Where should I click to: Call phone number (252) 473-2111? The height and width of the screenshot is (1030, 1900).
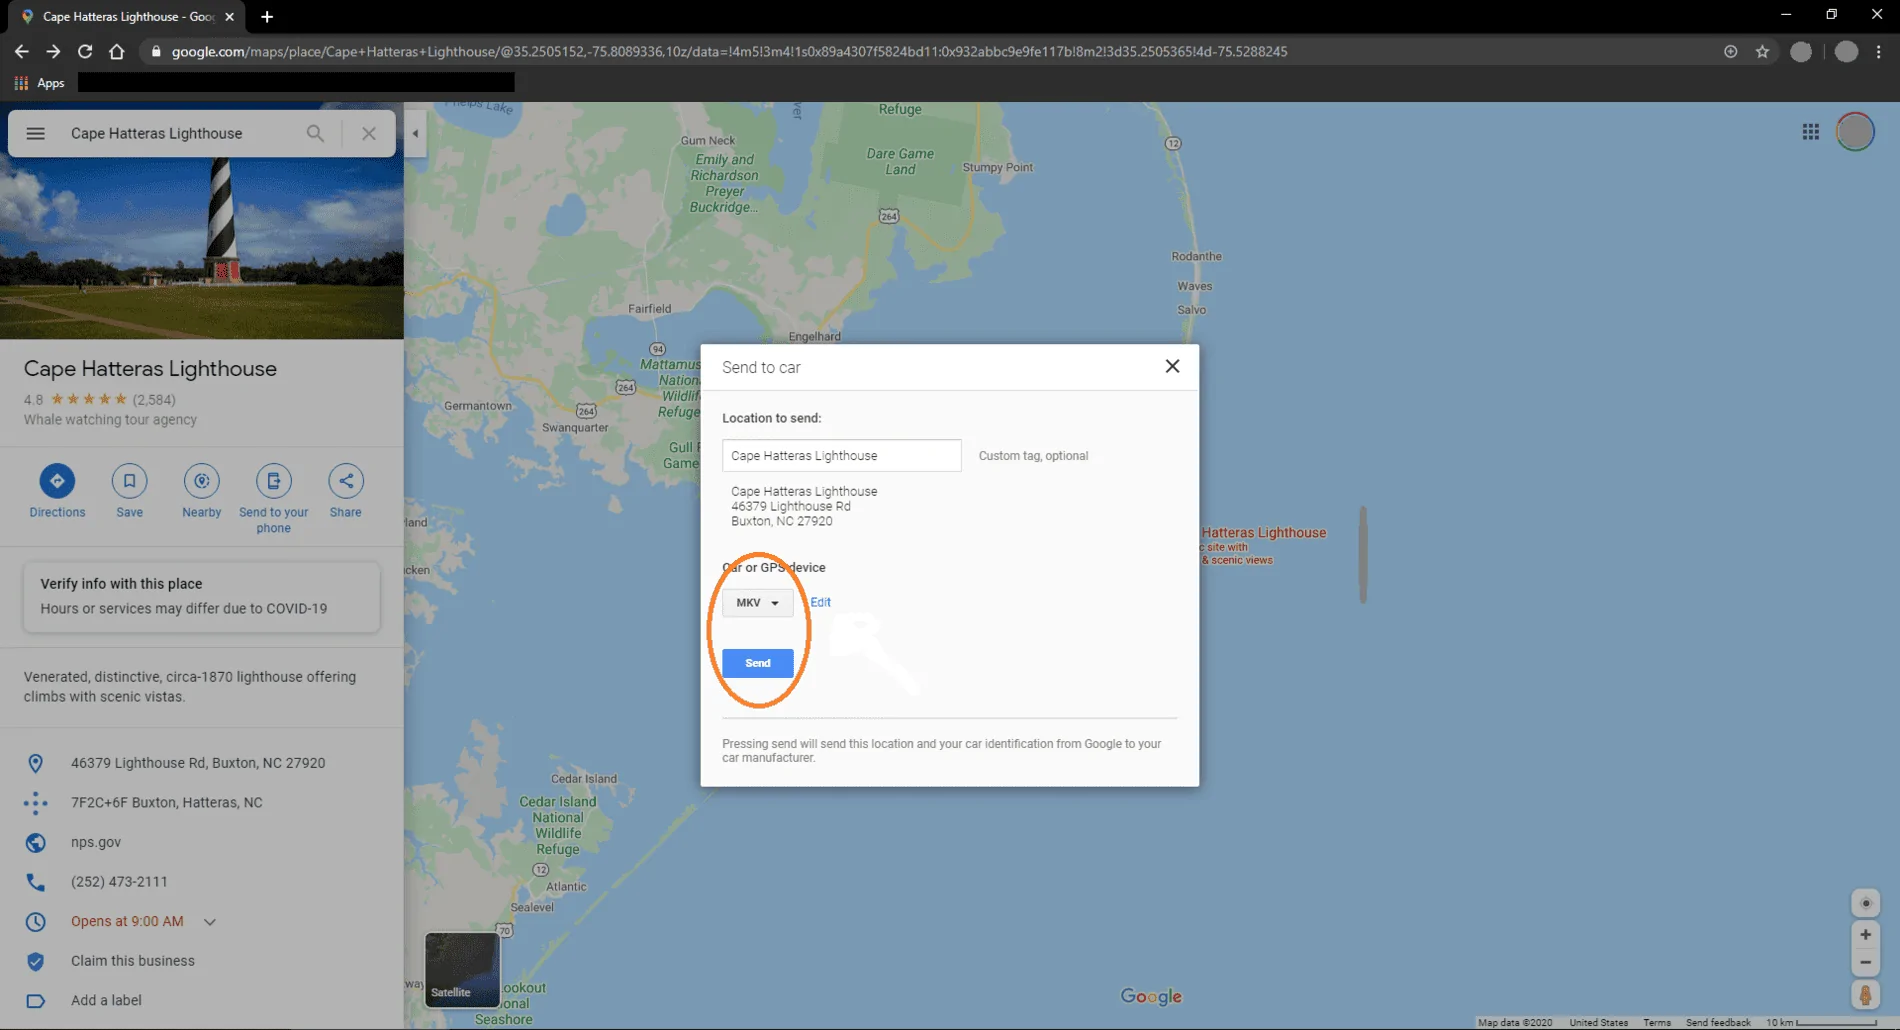pyautogui.click(x=119, y=881)
